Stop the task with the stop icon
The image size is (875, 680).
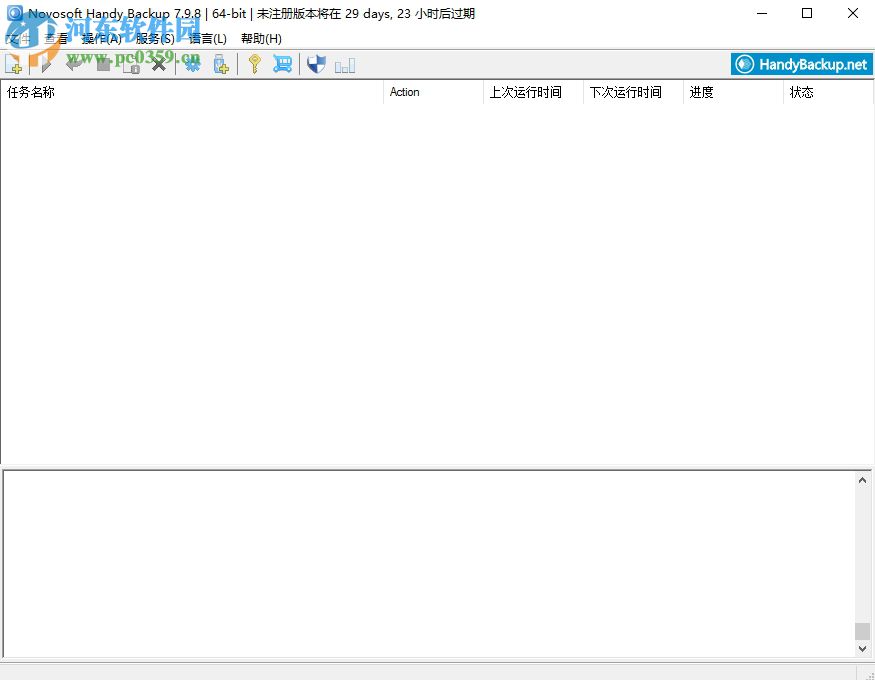click(103, 63)
